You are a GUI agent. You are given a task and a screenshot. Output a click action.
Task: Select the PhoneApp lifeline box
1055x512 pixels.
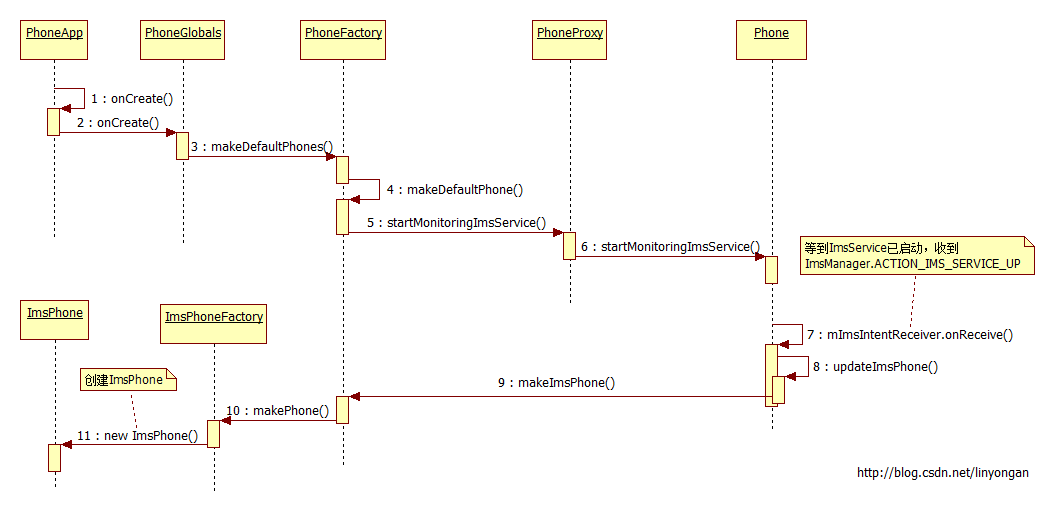tap(54, 40)
